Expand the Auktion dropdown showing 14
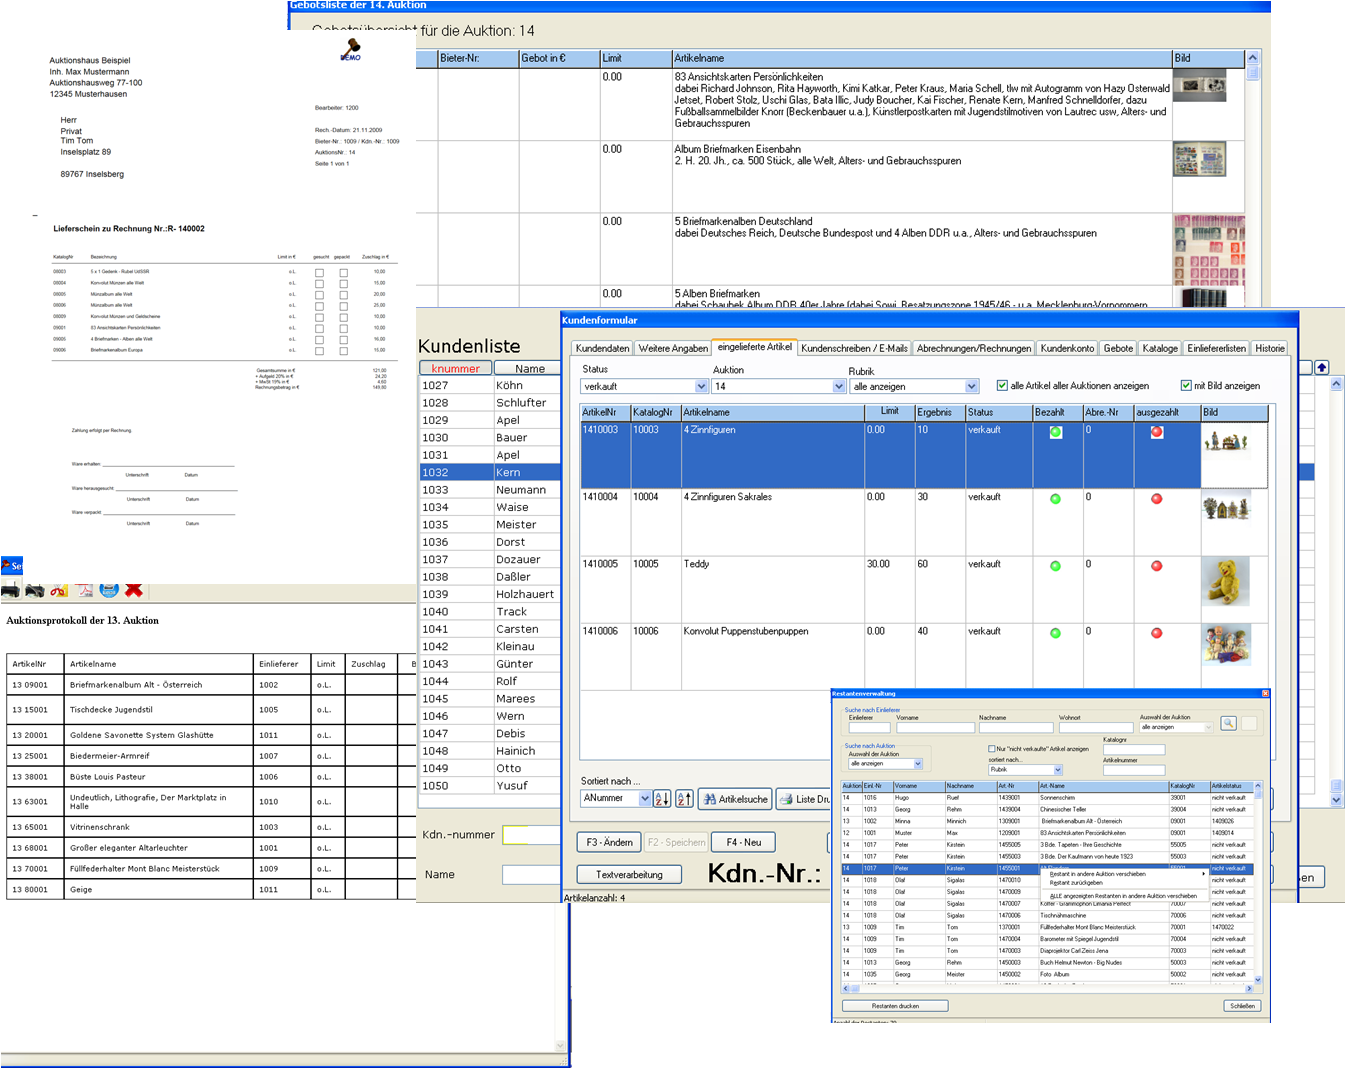This screenshot has height=1069, width=1346. (x=838, y=387)
